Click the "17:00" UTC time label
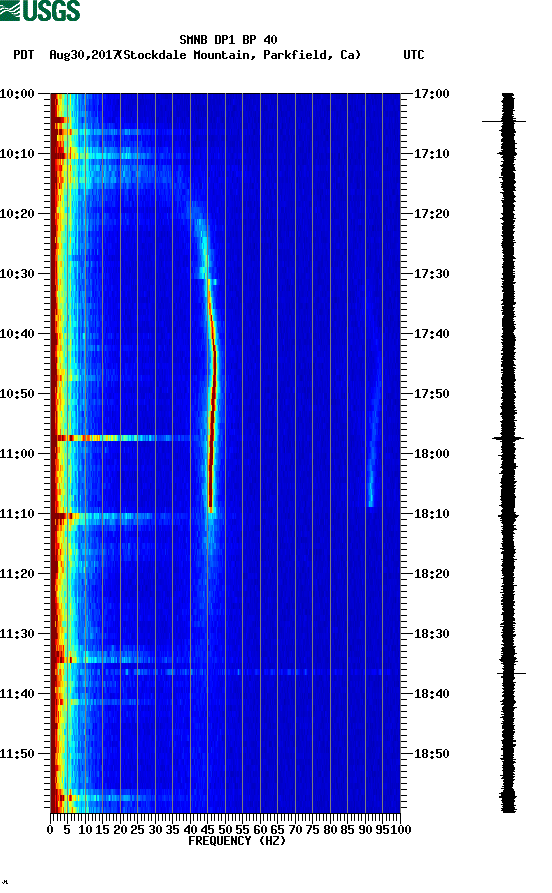This screenshot has width=552, height=893. (x=432, y=93)
